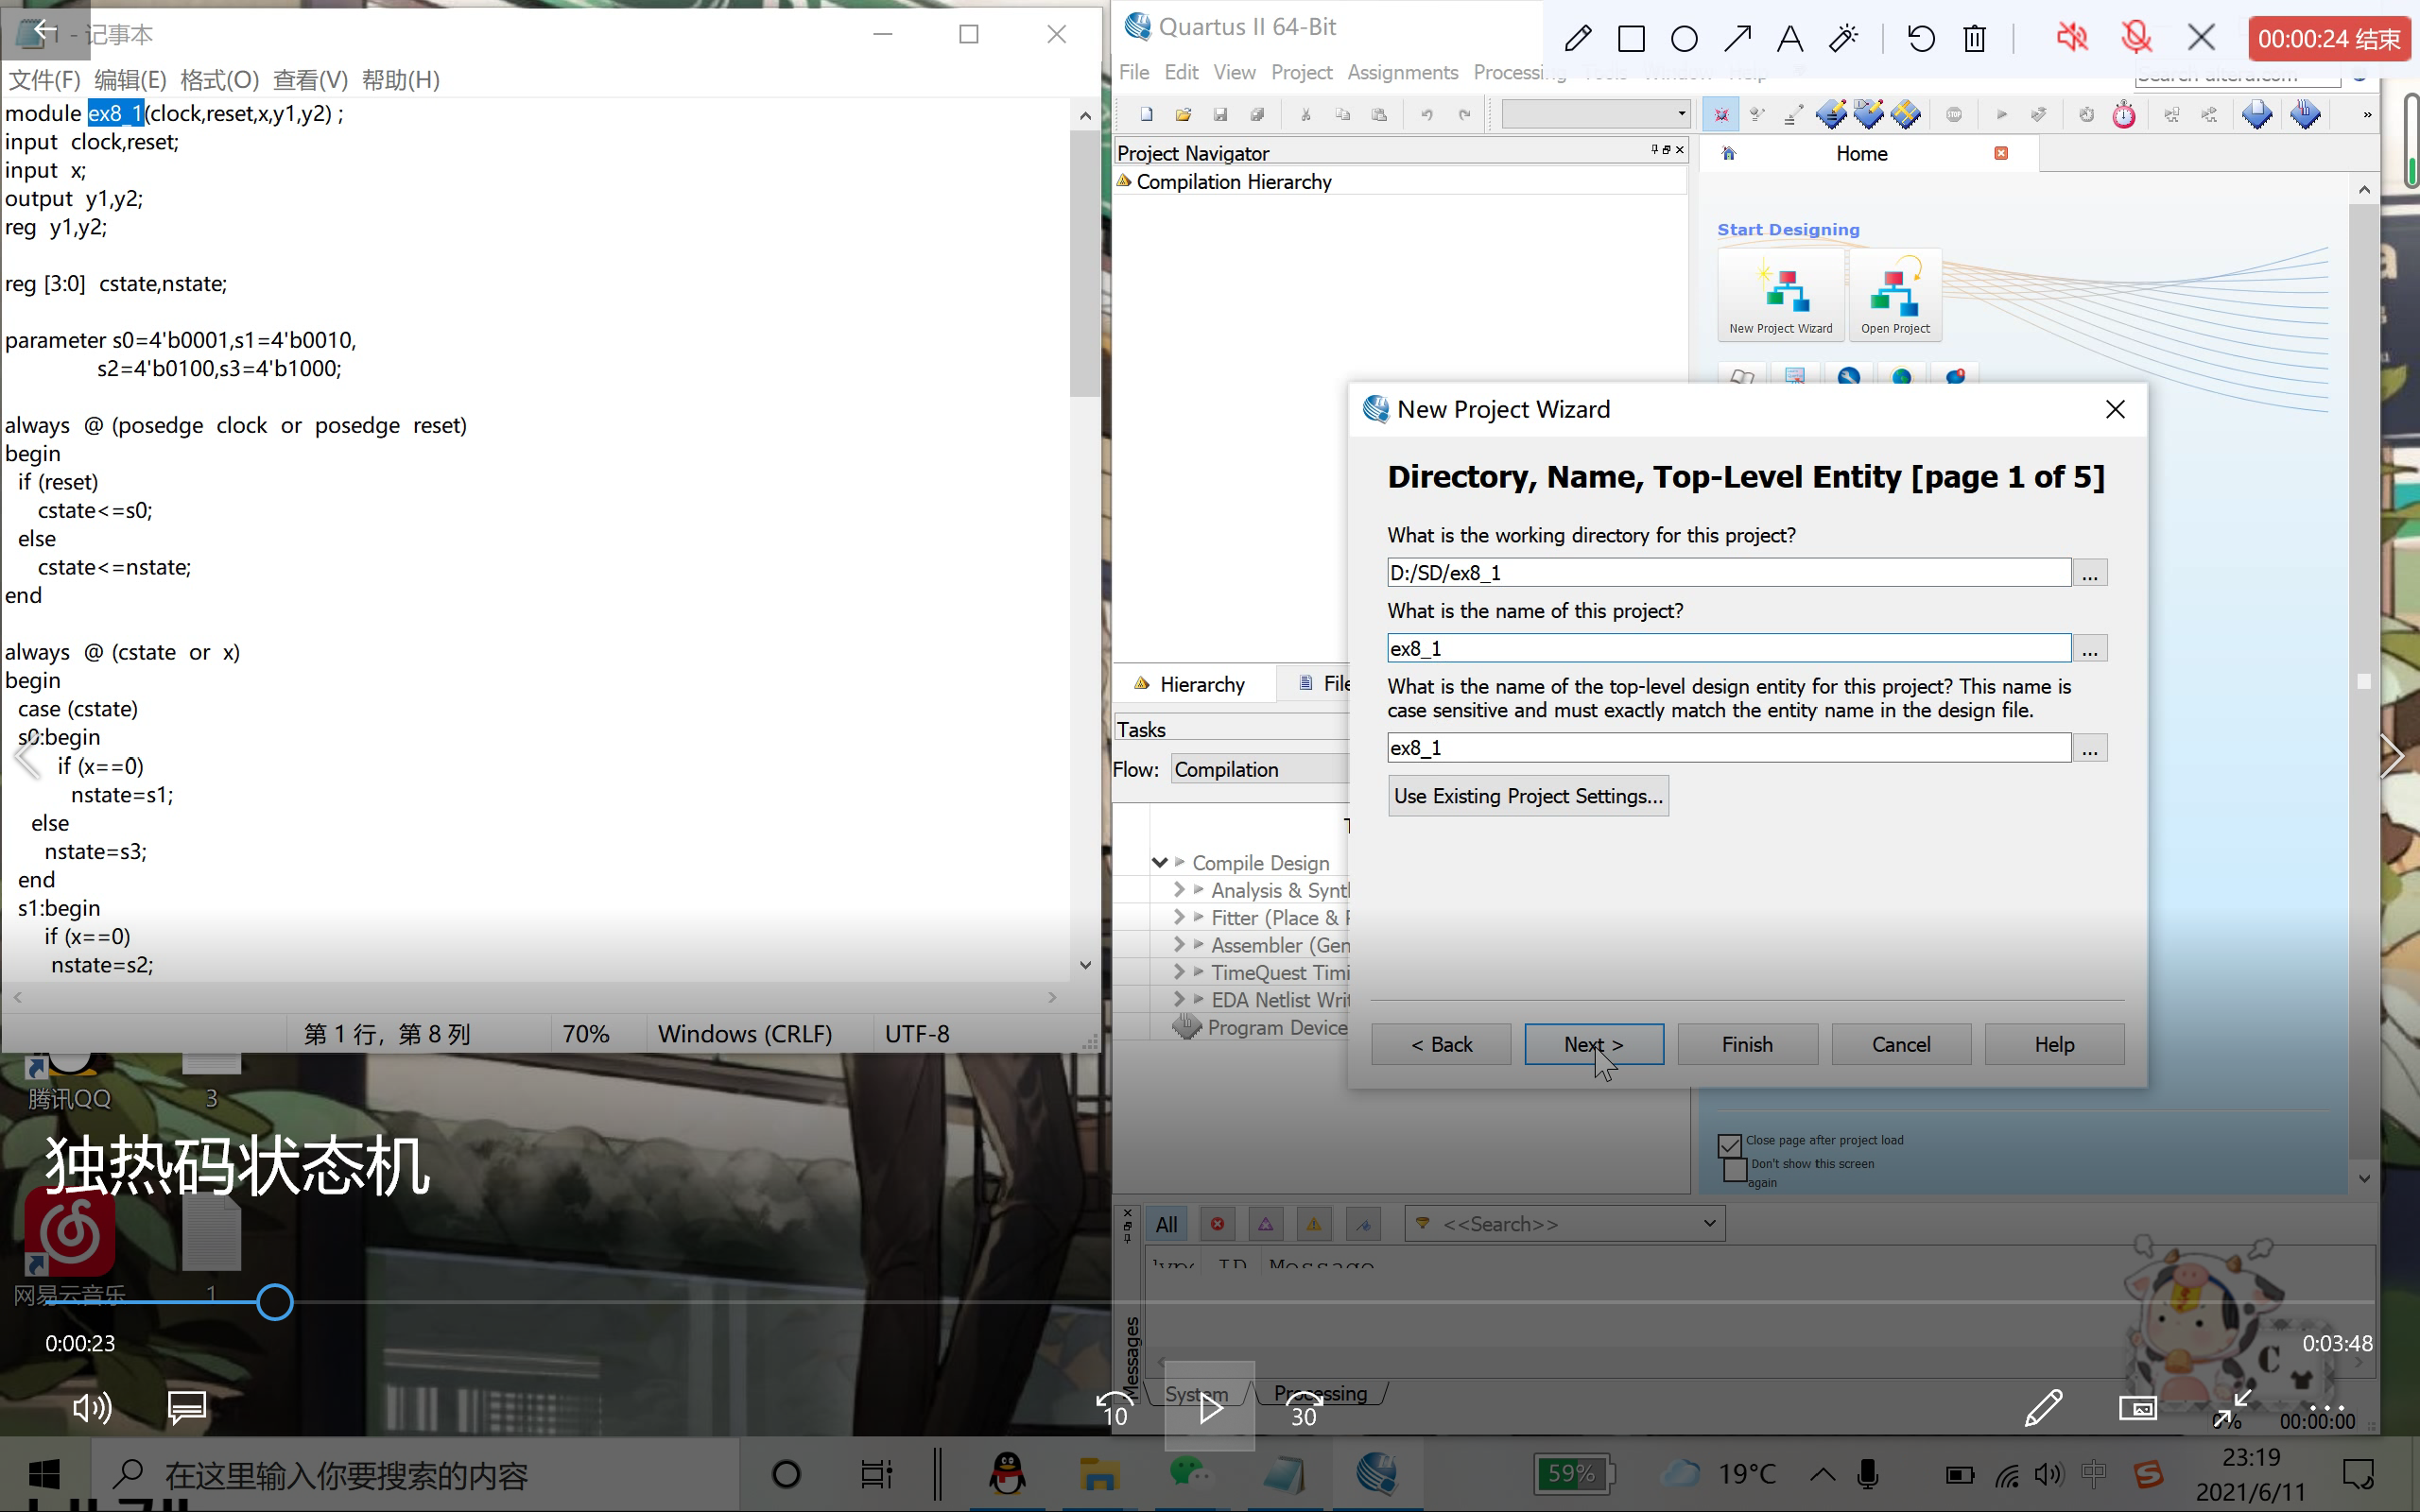The width and height of the screenshot is (2420, 1512).
Task: Click Back button in New Project Wizard
Action: click(x=1441, y=1044)
